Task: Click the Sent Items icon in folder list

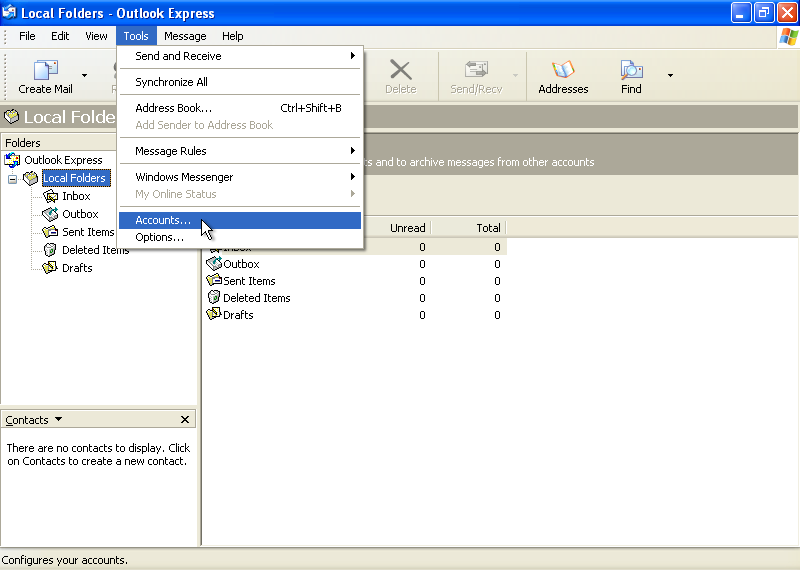Action: 214,280
